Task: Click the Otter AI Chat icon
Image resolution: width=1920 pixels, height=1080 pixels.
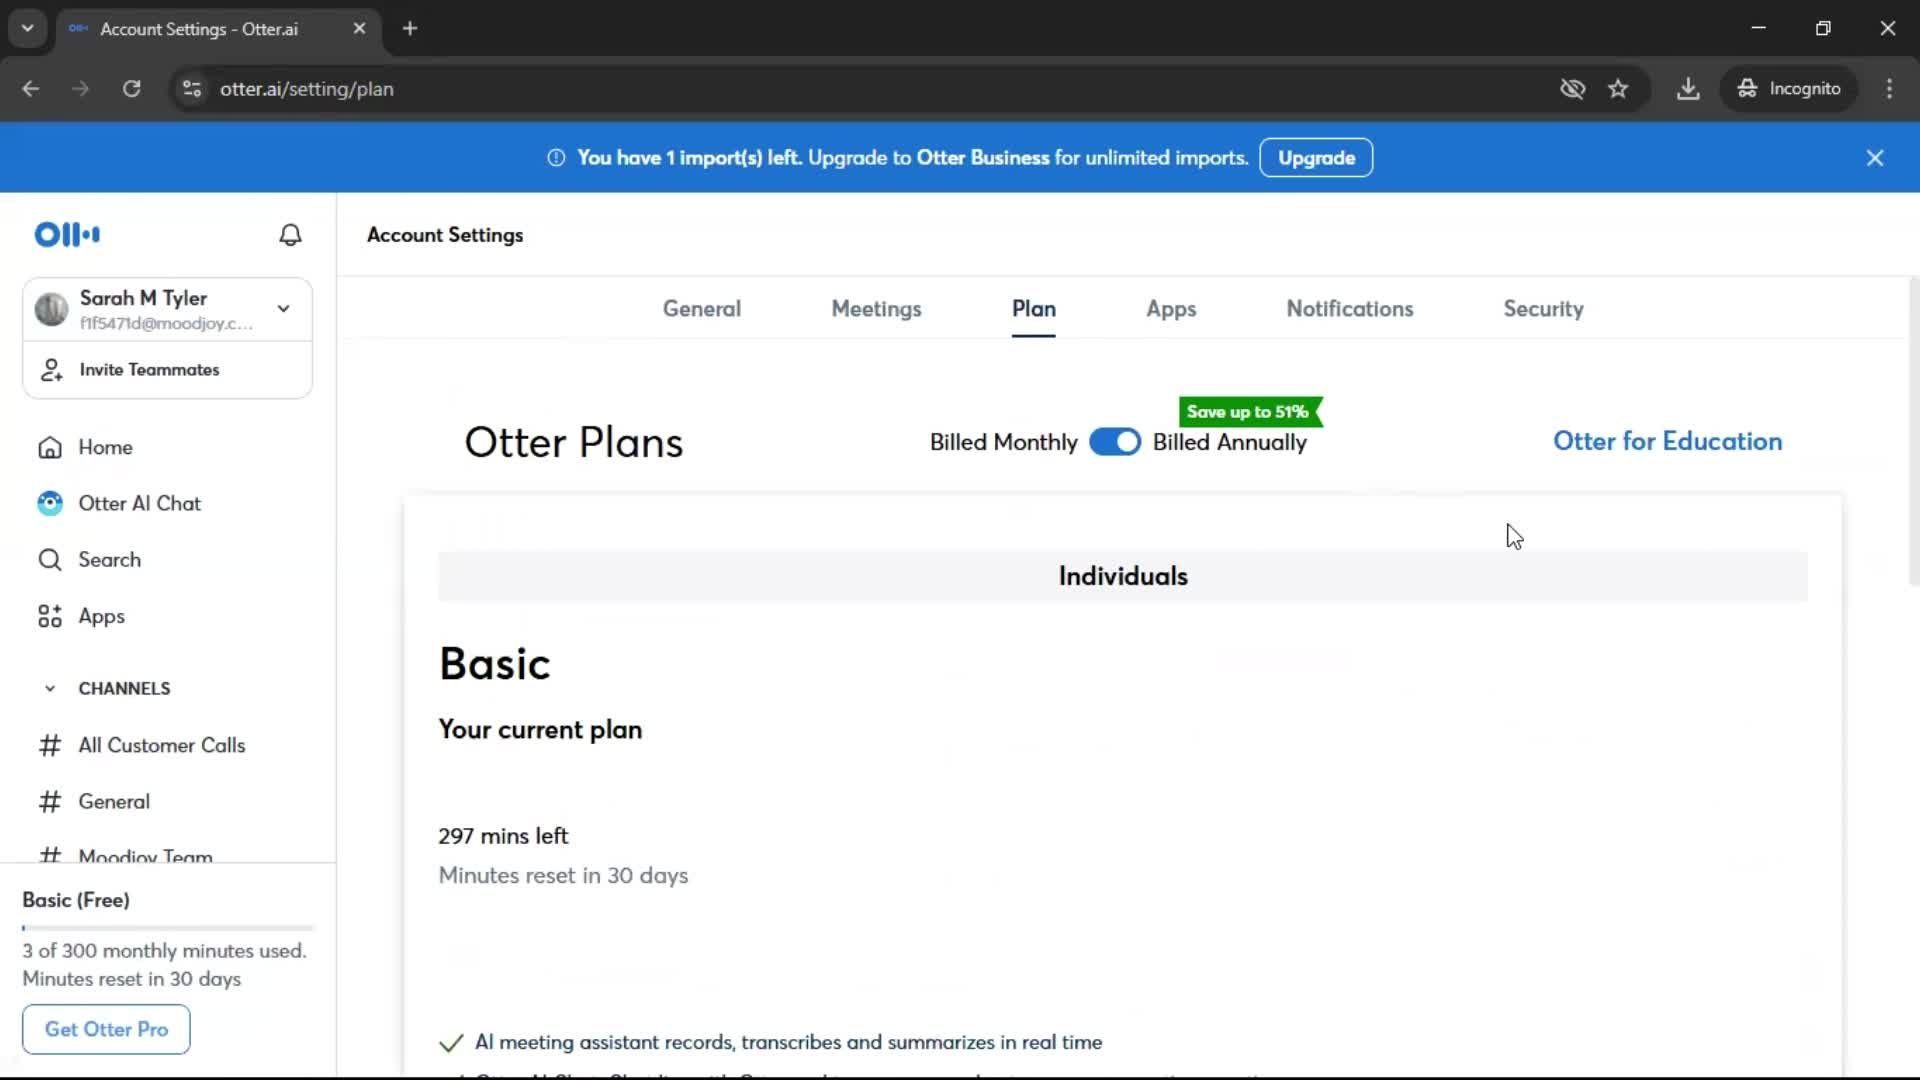Action: (x=50, y=504)
